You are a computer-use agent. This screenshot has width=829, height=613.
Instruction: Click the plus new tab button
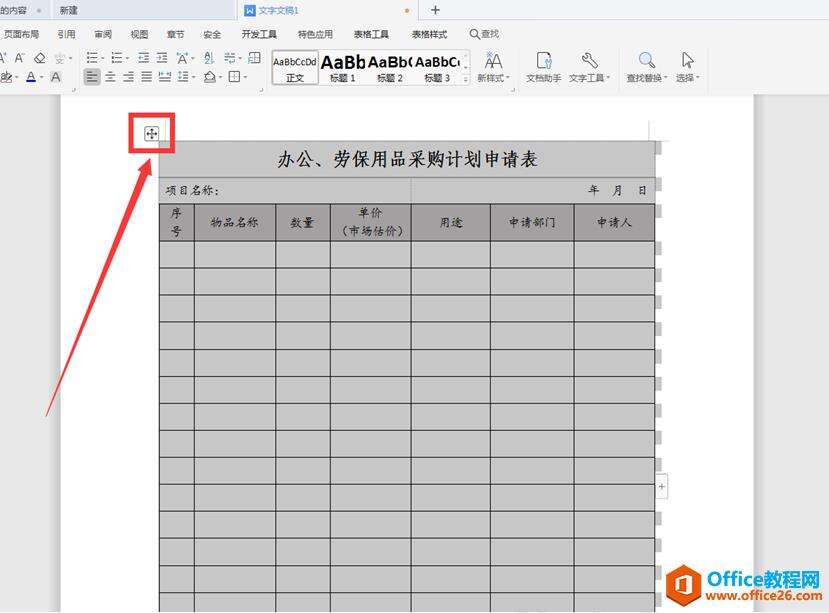tap(435, 10)
